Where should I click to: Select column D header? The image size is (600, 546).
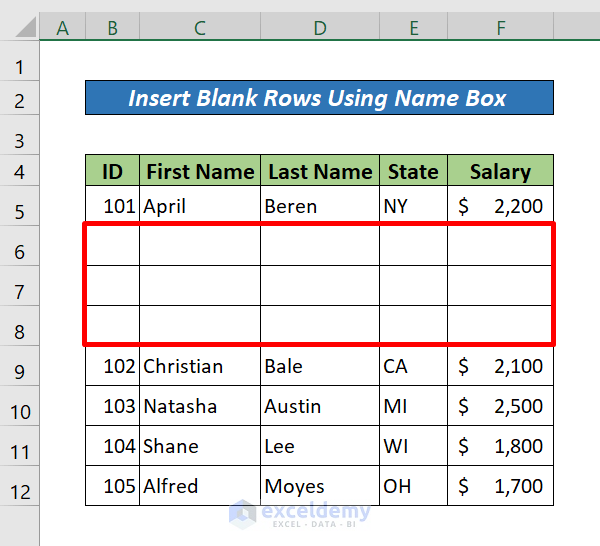click(320, 28)
